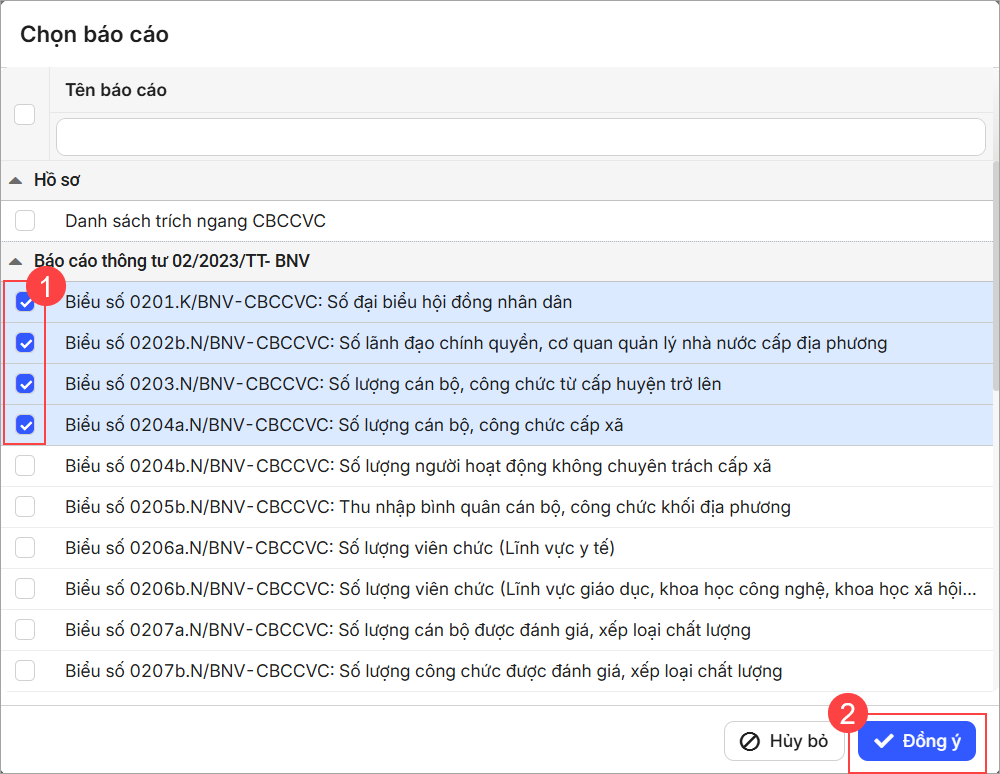Click the Tên báo cáo search field

520,137
